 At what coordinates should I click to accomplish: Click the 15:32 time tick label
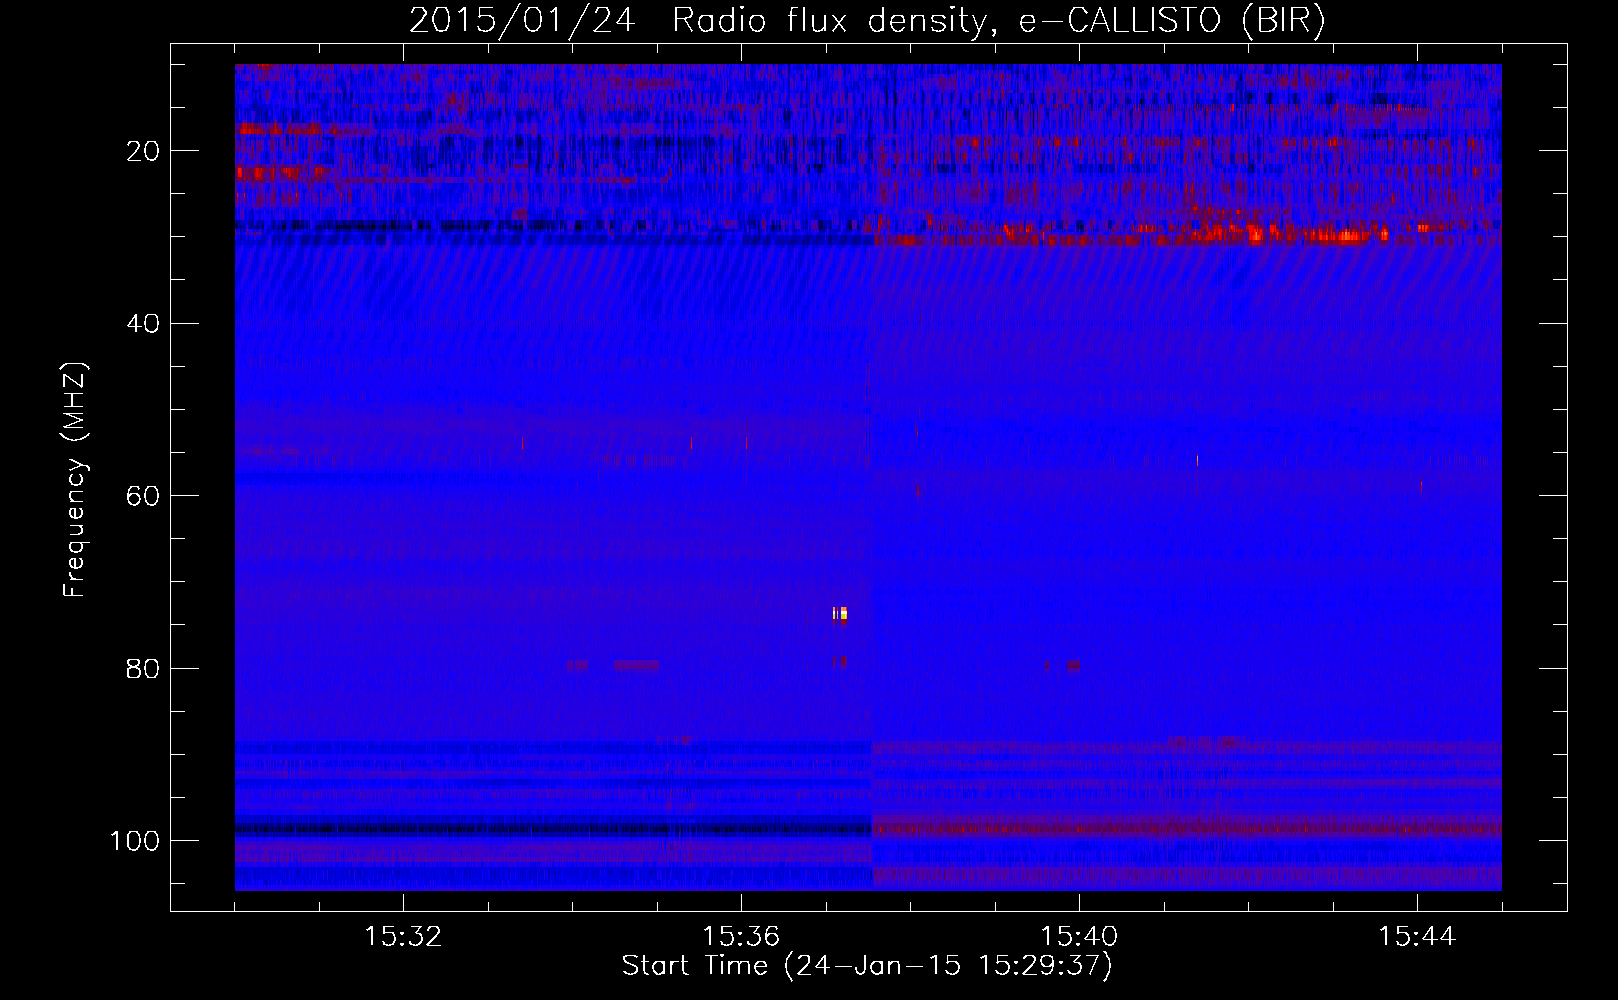(x=403, y=937)
